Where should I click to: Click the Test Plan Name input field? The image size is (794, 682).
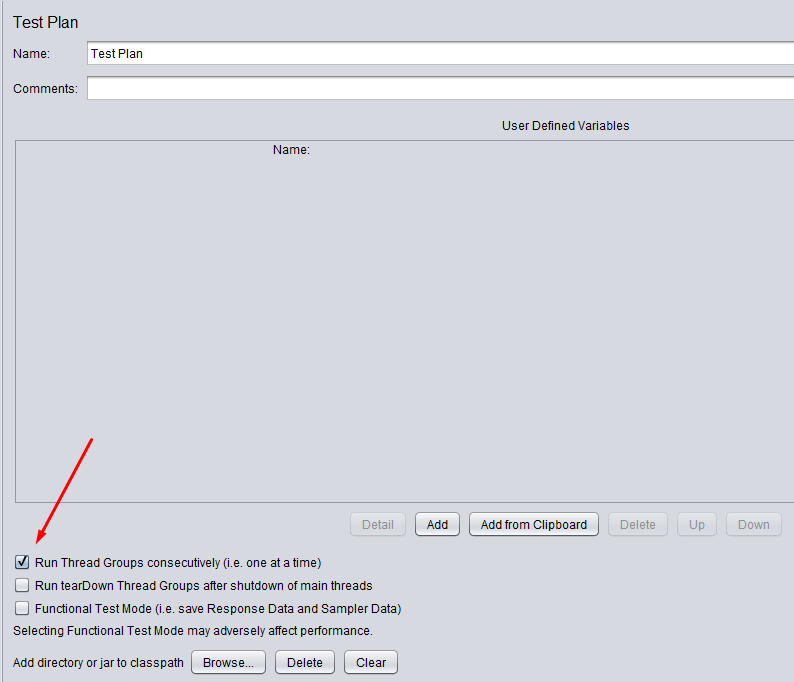(x=441, y=53)
